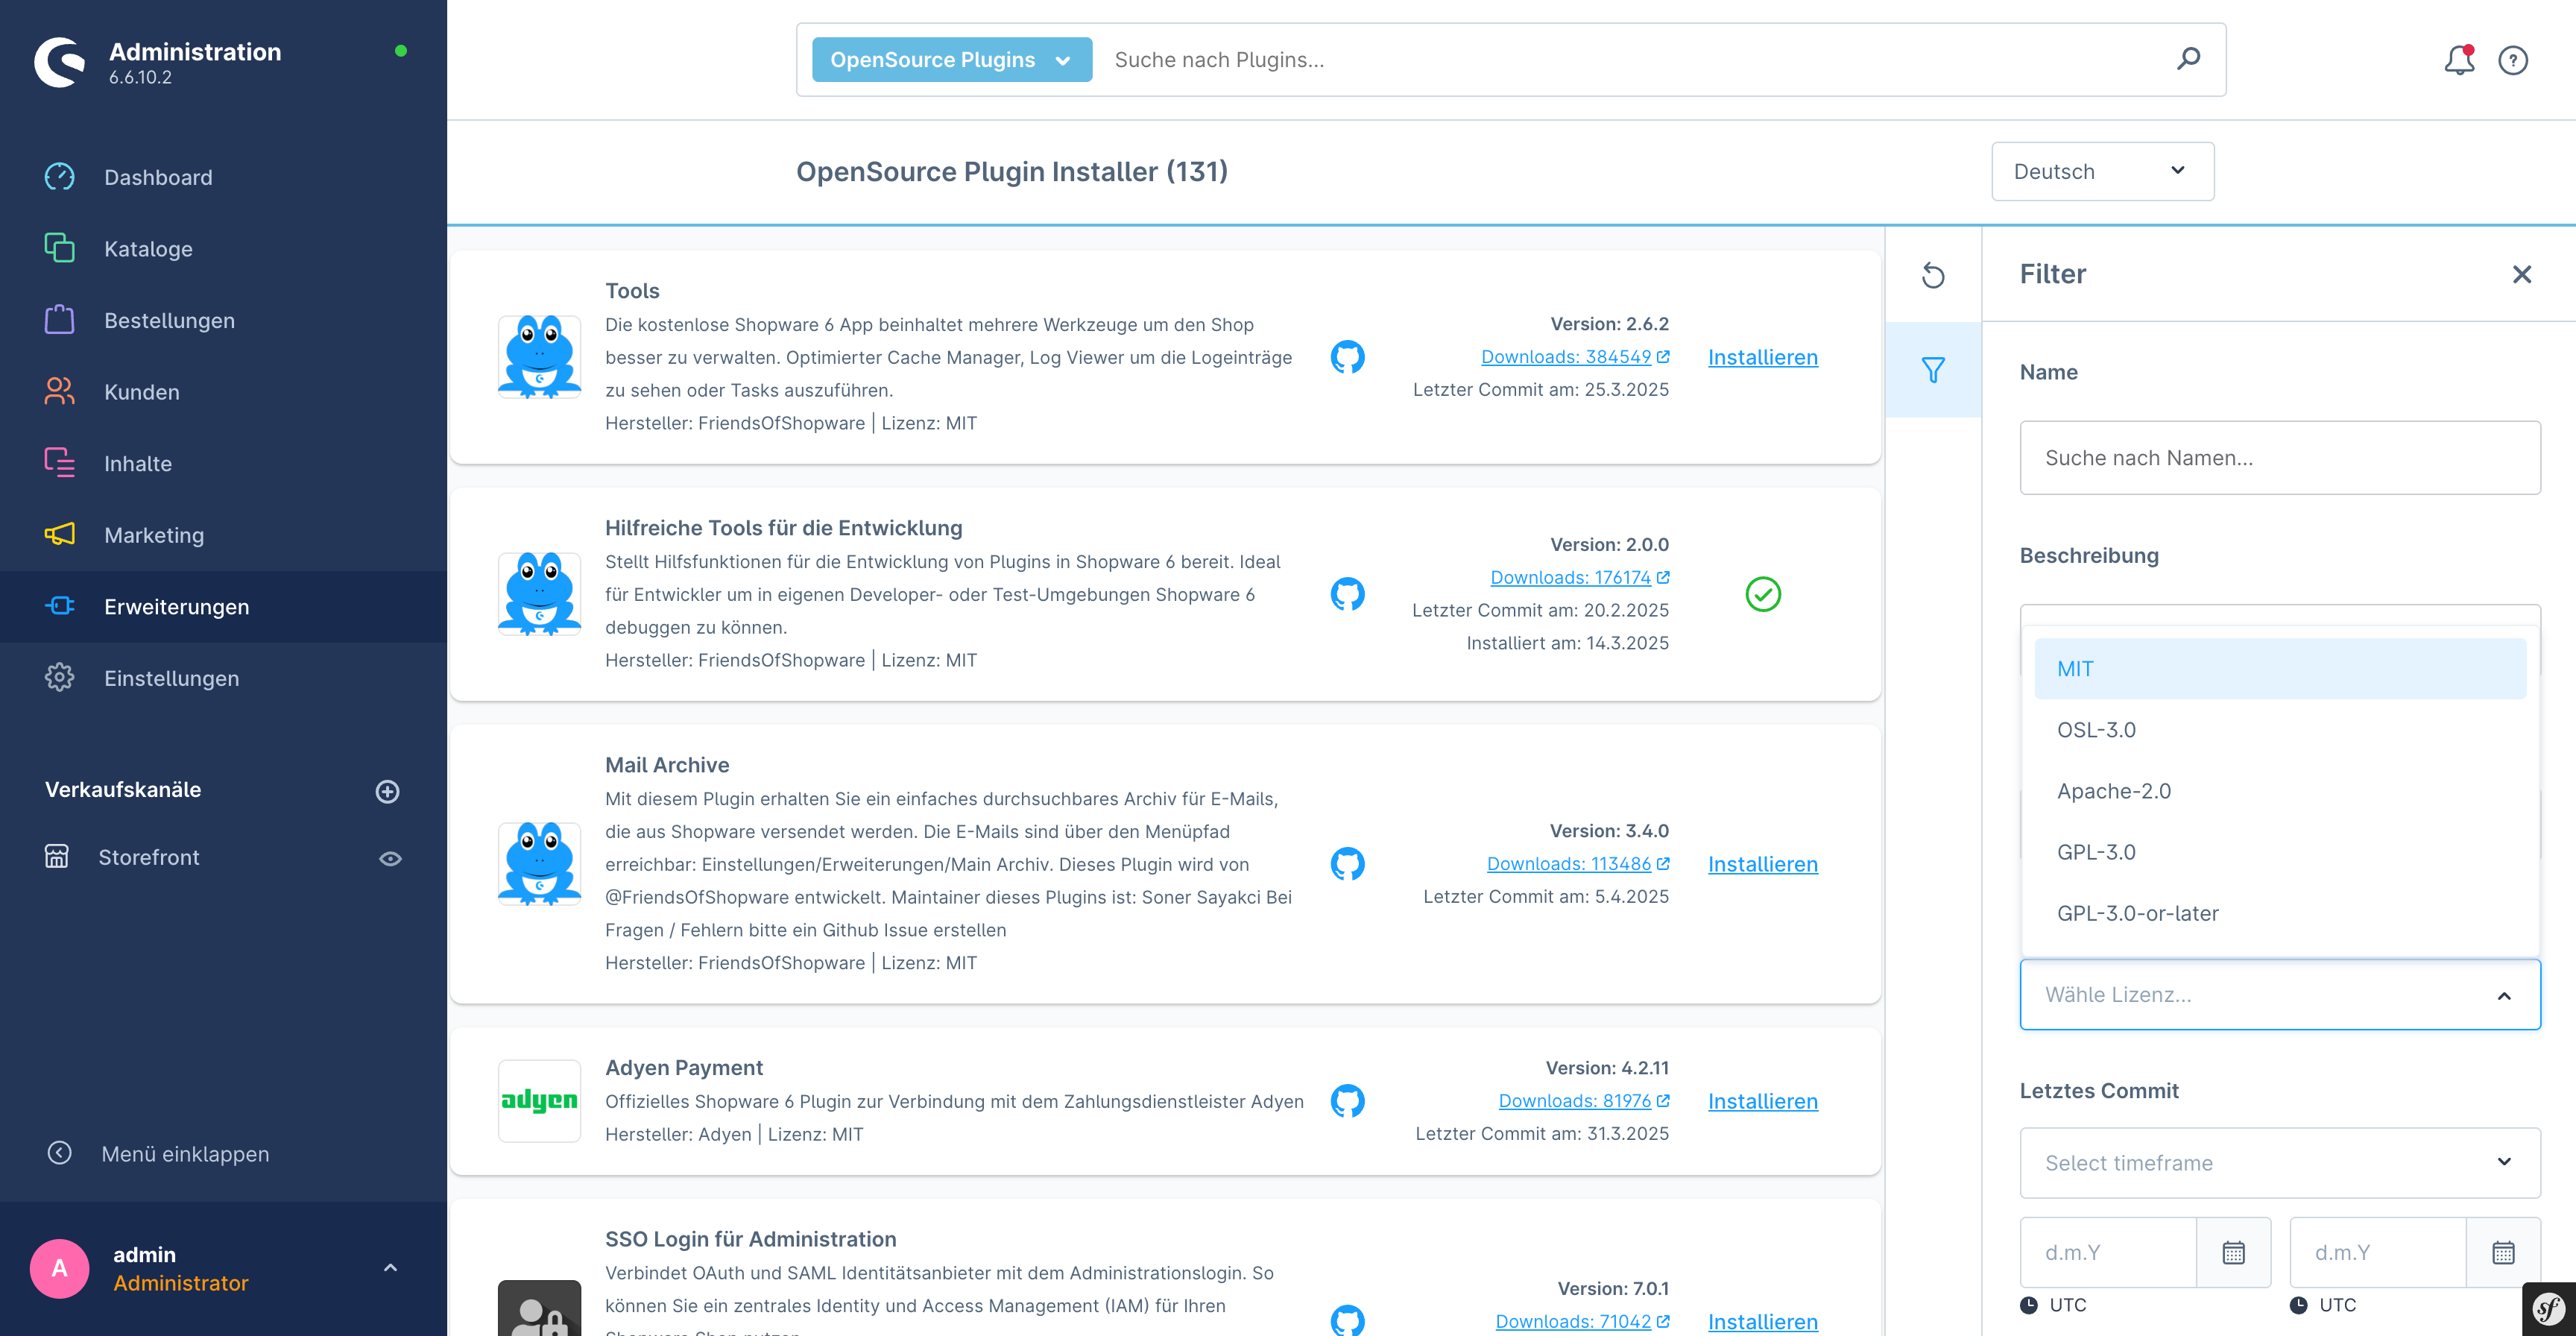Image resolution: width=2576 pixels, height=1336 pixels.
Task: Expand the admin user menu chevron
Action: coord(390,1268)
